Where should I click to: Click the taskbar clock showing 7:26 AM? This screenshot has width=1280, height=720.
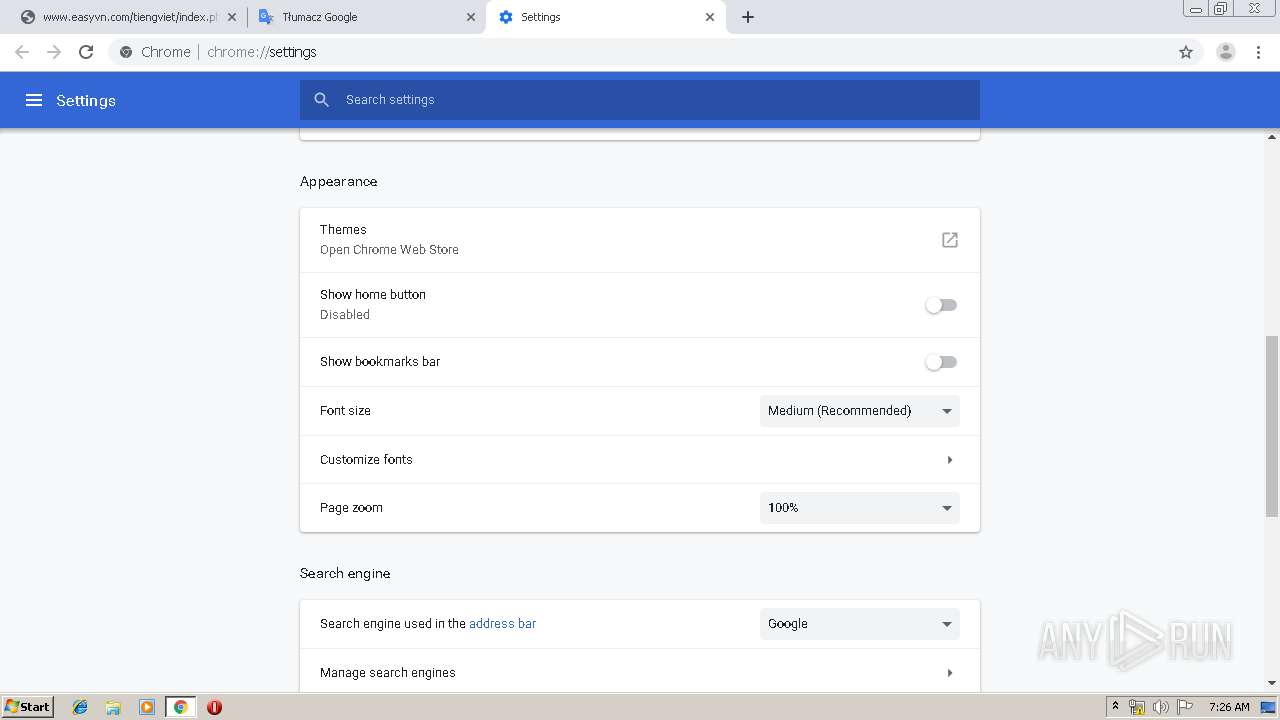1229,707
